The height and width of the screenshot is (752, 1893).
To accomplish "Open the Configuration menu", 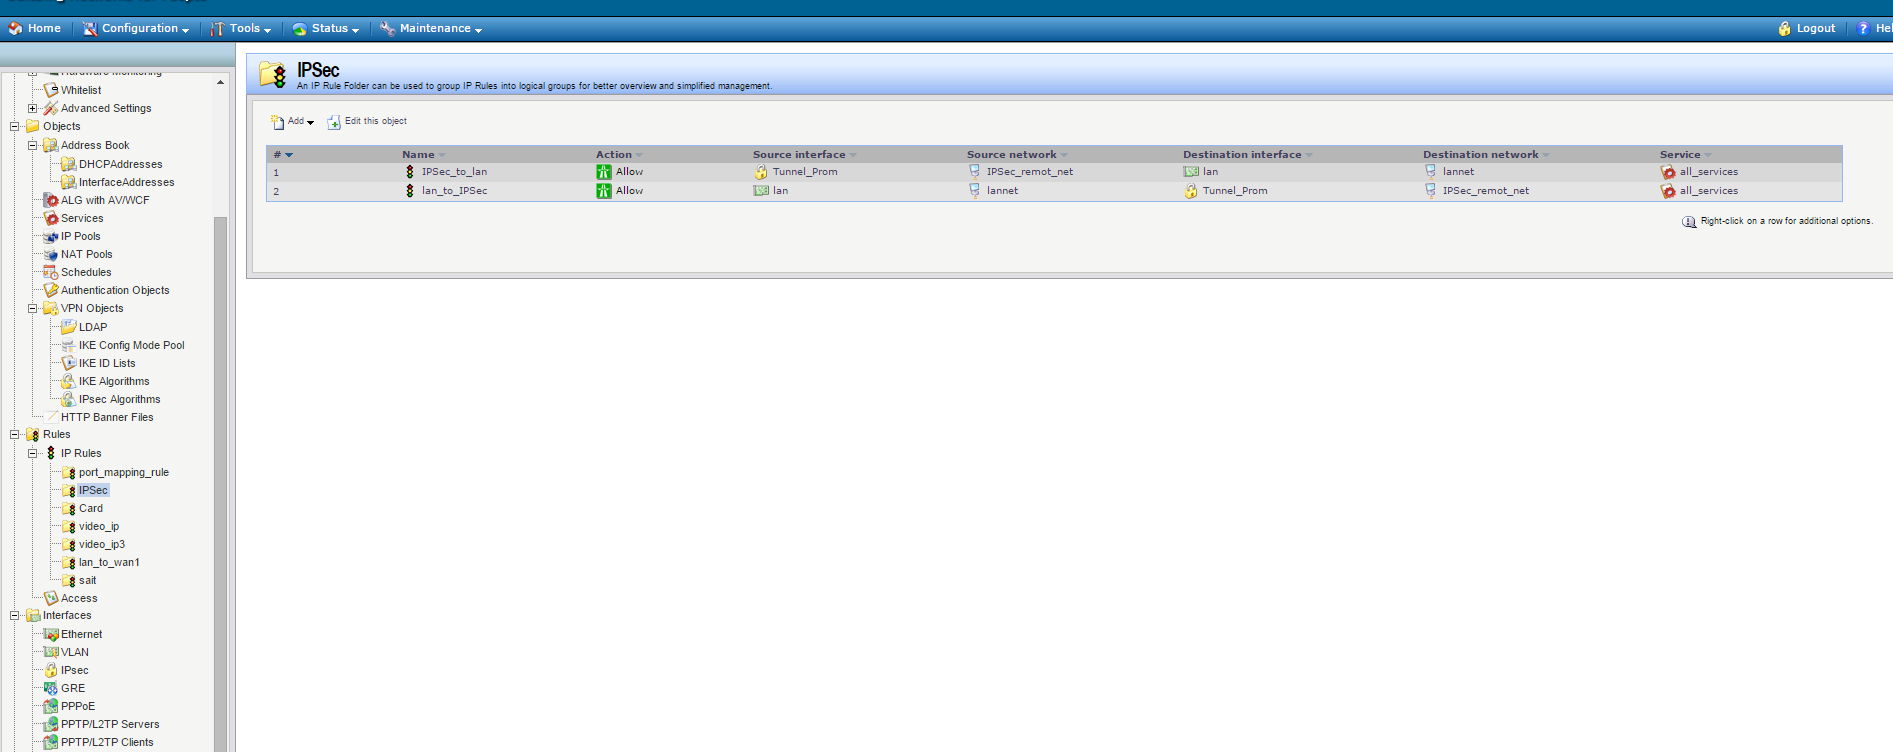I will click(x=136, y=28).
